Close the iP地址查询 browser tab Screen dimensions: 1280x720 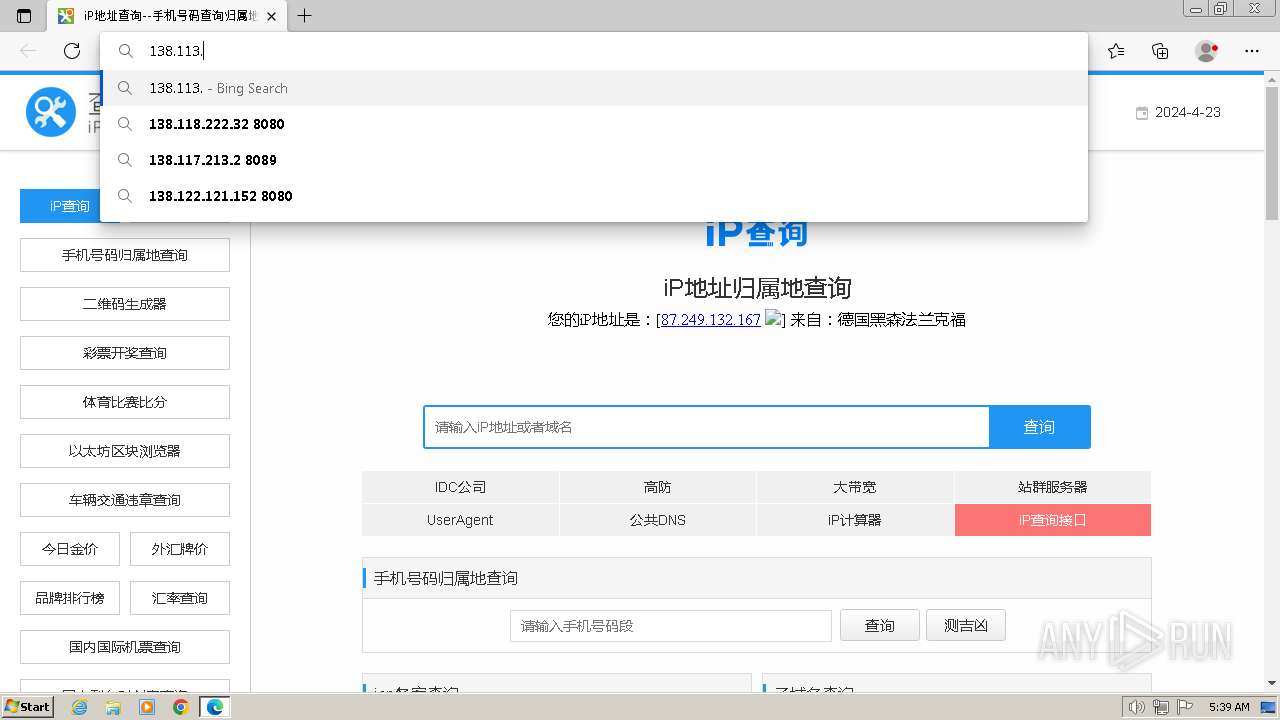tap(272, 16)
